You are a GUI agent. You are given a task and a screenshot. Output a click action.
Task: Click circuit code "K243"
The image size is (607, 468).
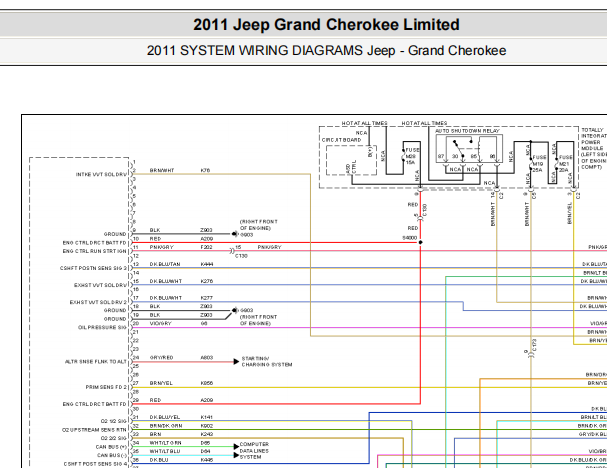click(x=207, y=434)
